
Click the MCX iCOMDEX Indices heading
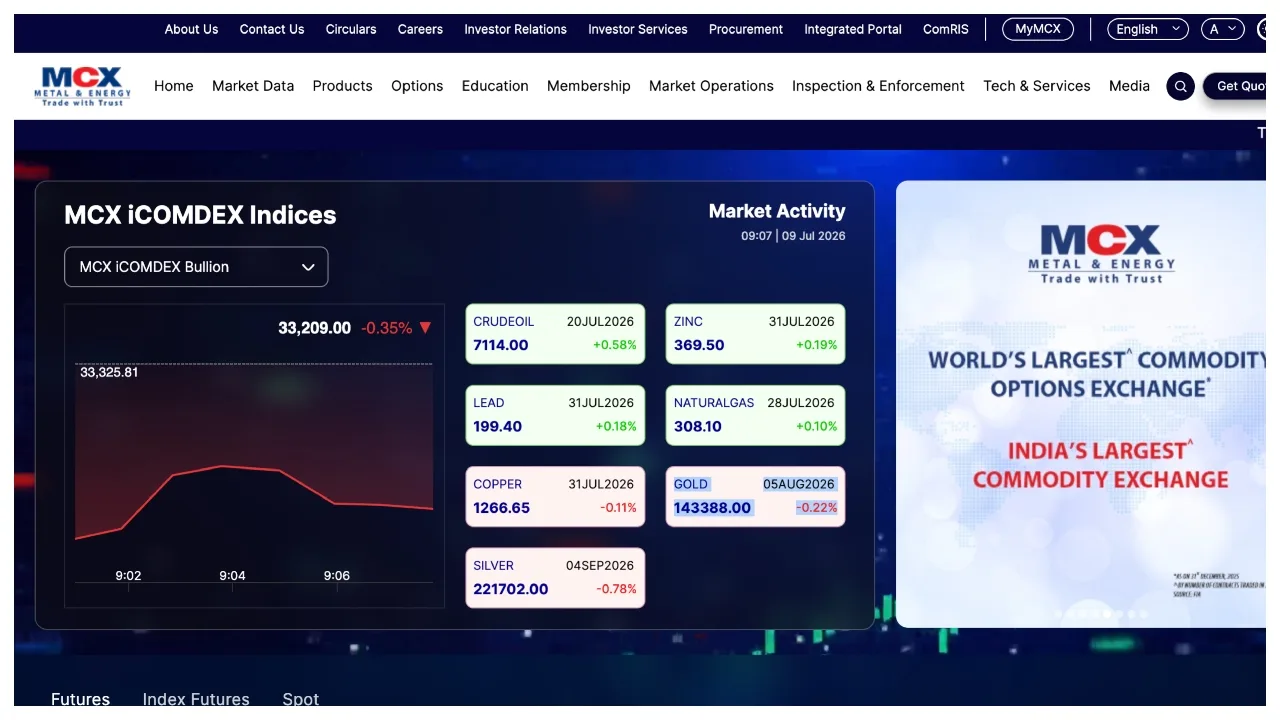point(200,215)
